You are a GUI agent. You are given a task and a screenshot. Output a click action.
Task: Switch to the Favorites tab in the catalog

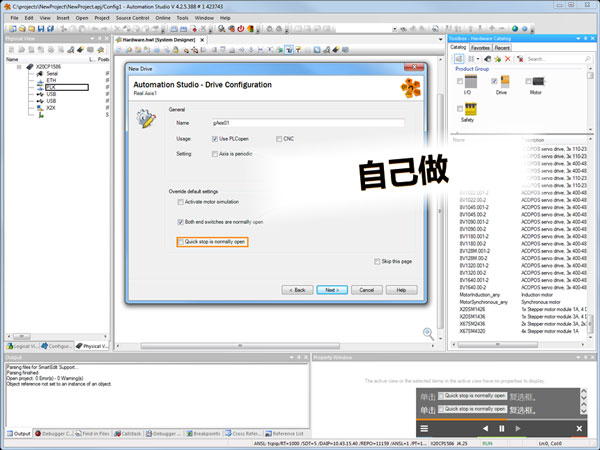click(x=480, y=48)
